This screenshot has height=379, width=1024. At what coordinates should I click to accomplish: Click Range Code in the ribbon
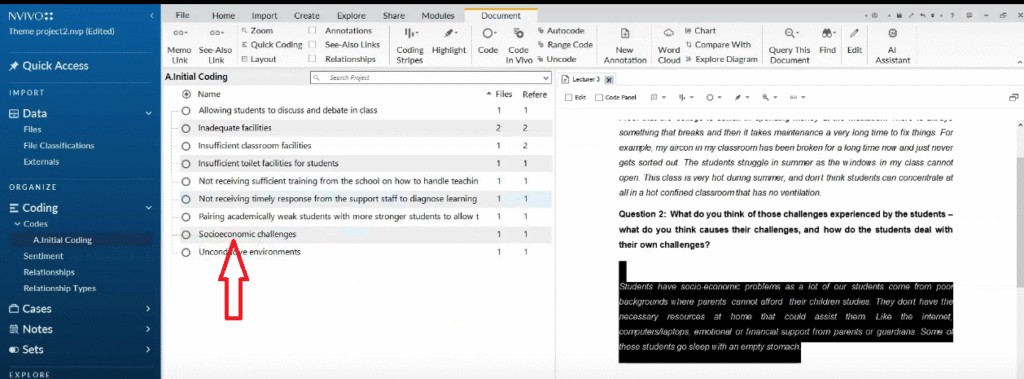(x=565, y=44)
